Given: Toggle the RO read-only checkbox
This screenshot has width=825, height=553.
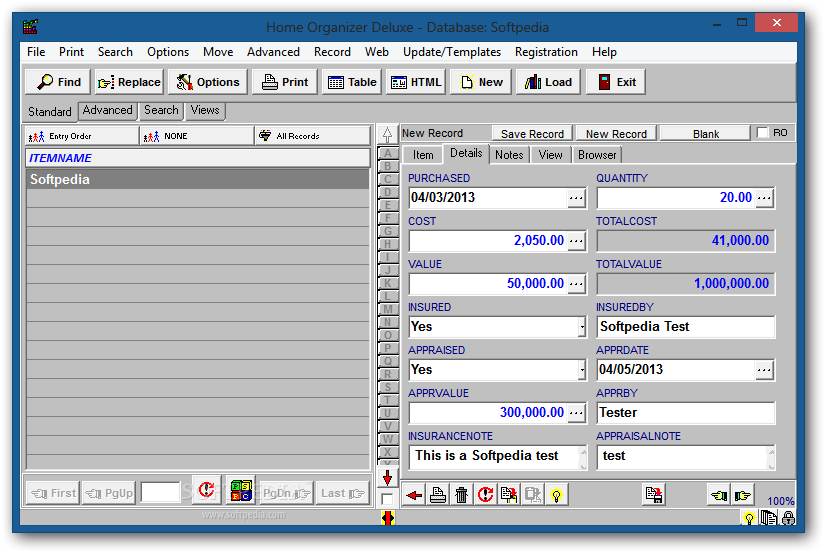Looking at the screenshot, I should (x=762, y=133).
